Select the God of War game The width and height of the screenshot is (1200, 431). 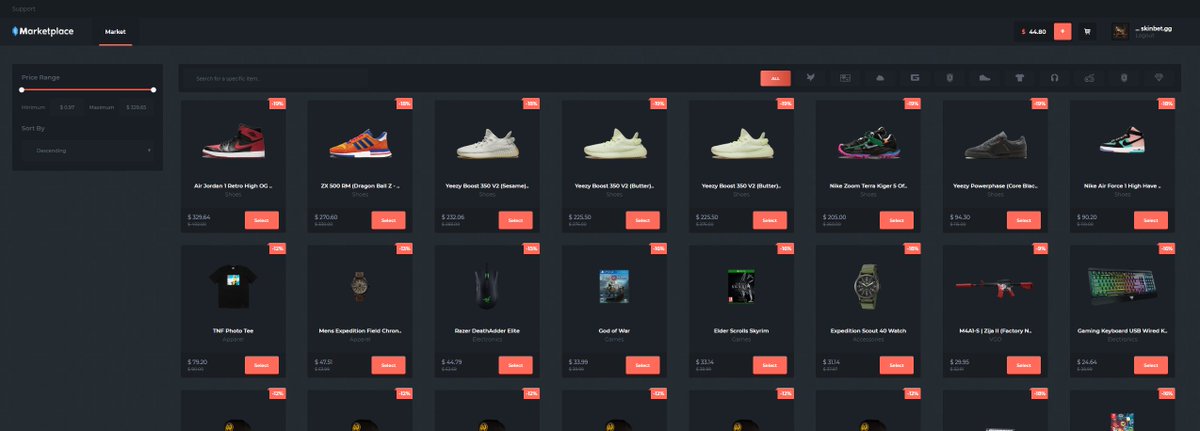[643, 365]
